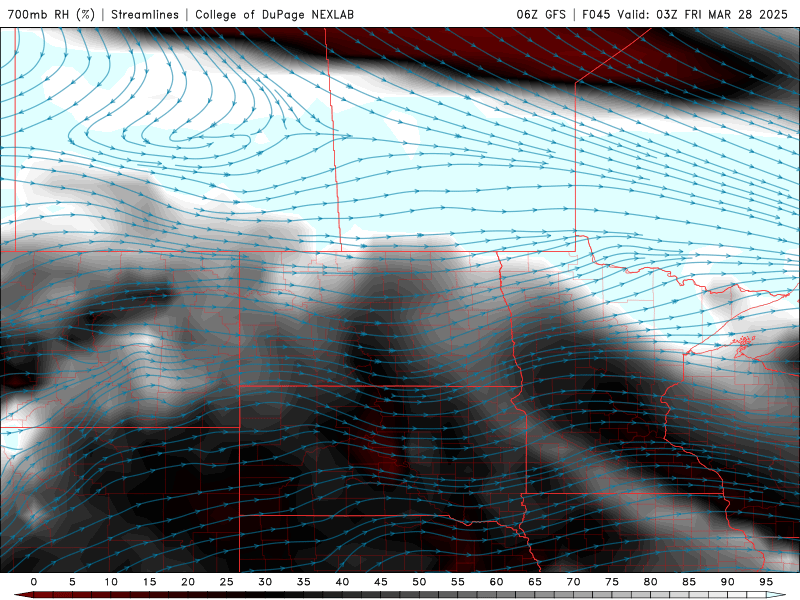
Task: Click the 35 label on the RH scale
Action: 303,582
